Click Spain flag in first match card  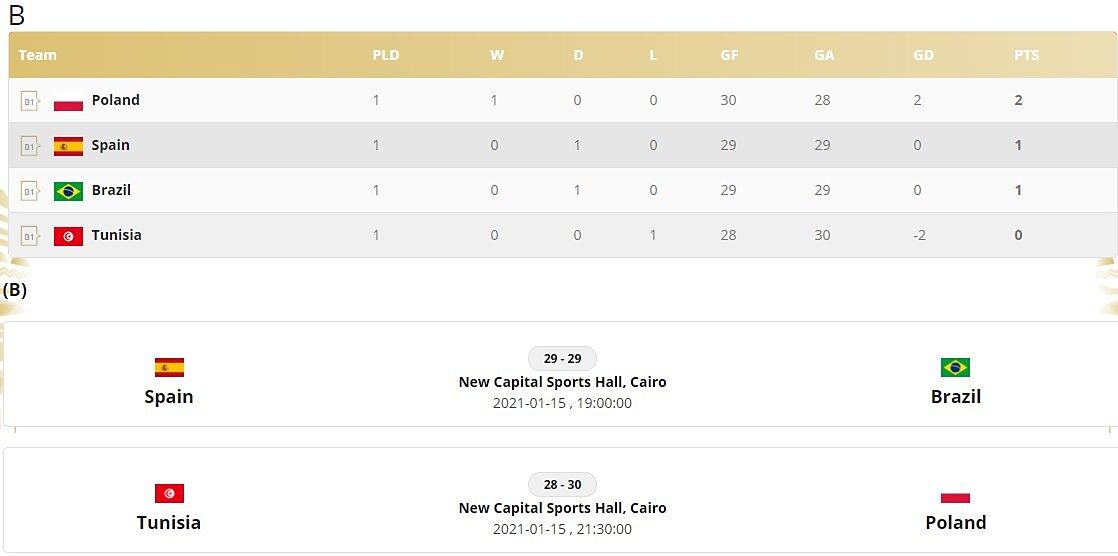[x=169, y=367]
